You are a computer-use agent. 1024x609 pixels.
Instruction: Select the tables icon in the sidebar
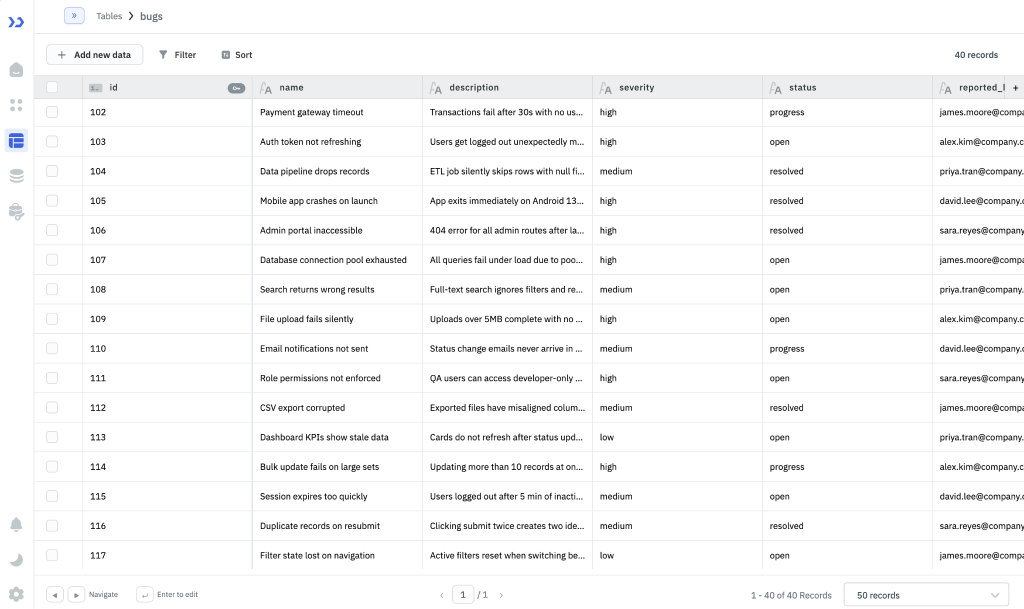[16, 140]
